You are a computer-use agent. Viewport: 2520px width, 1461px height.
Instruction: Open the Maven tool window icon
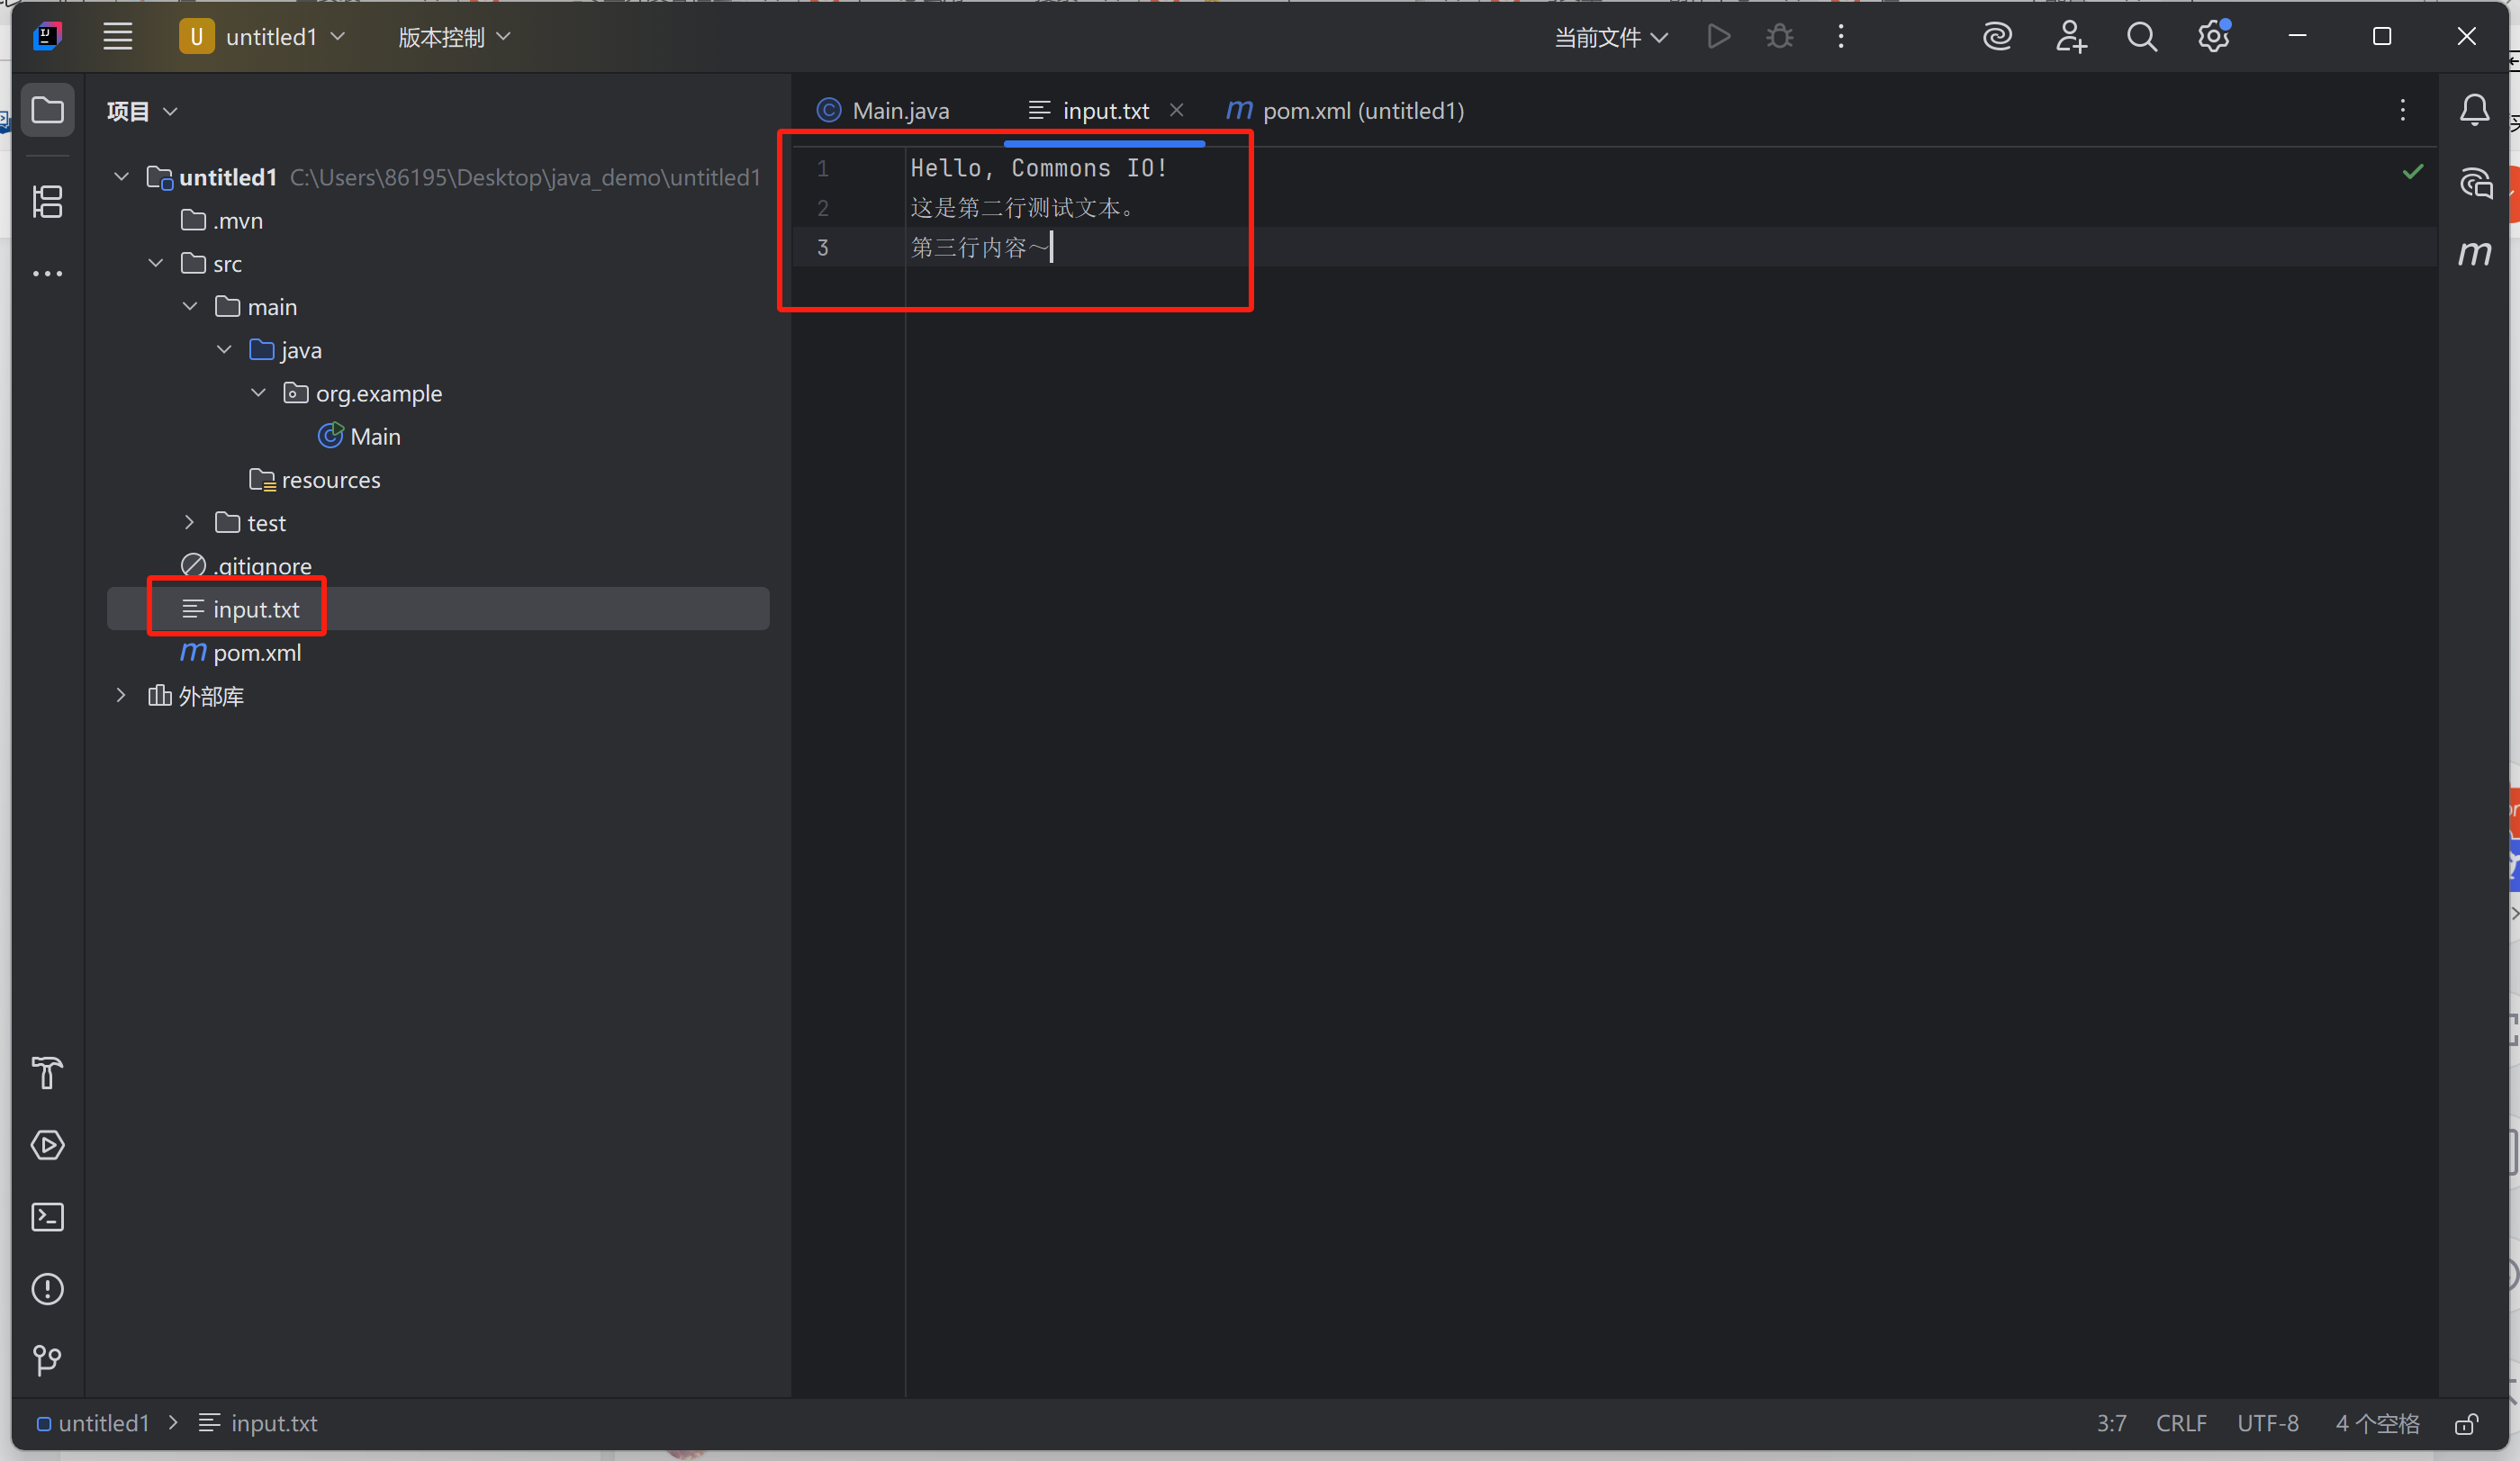2474,254
